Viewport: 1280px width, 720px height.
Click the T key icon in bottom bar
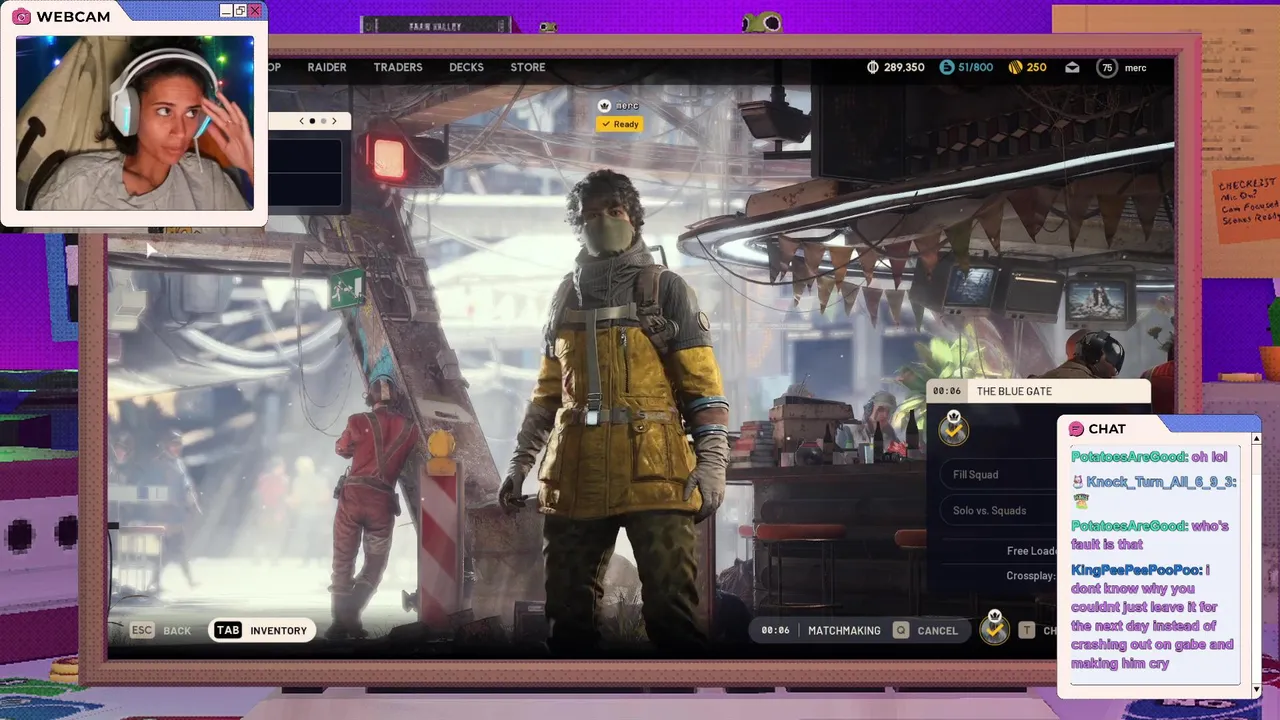tap(1026, 630)
